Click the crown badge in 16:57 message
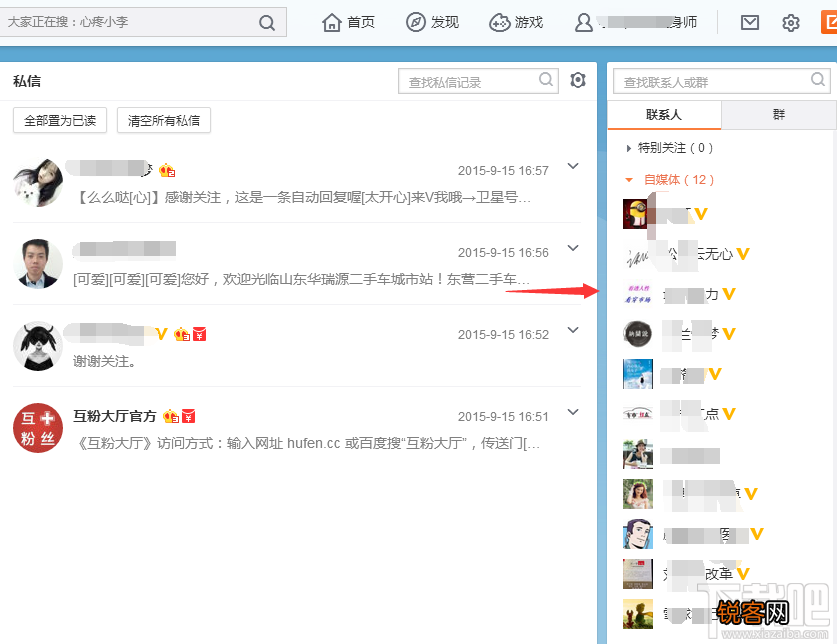 [167, 170]
